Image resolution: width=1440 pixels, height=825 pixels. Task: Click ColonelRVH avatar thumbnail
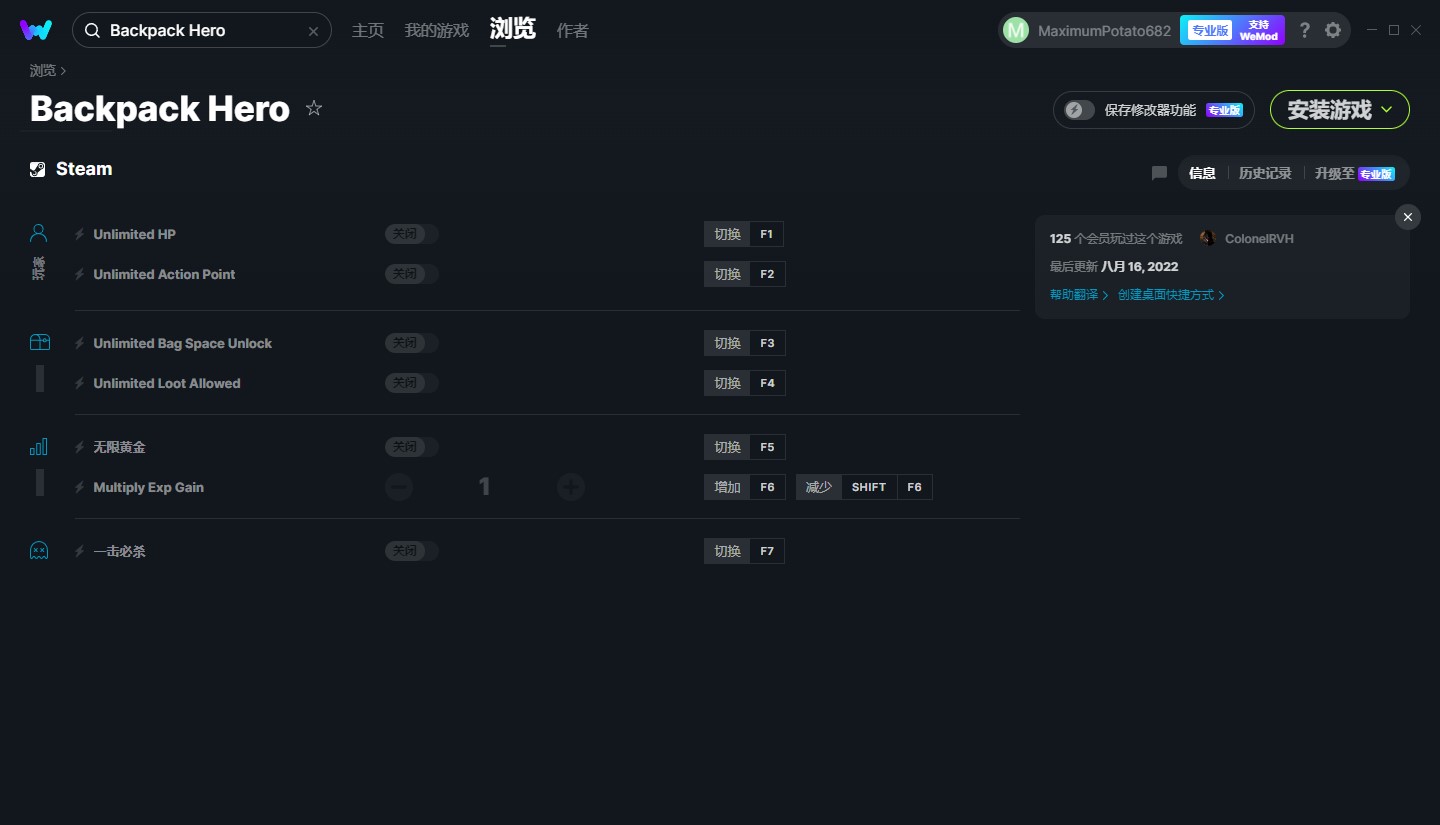click(1208, 238)
